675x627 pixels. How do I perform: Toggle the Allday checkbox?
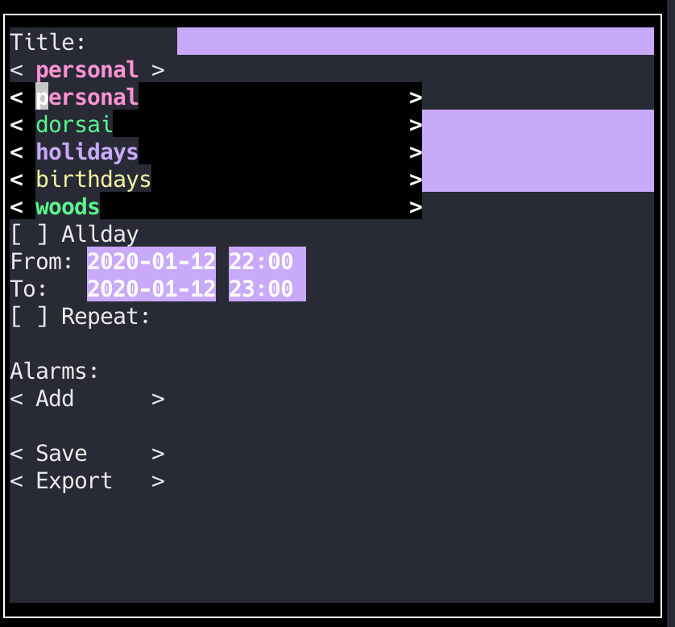tap(29, 235)
